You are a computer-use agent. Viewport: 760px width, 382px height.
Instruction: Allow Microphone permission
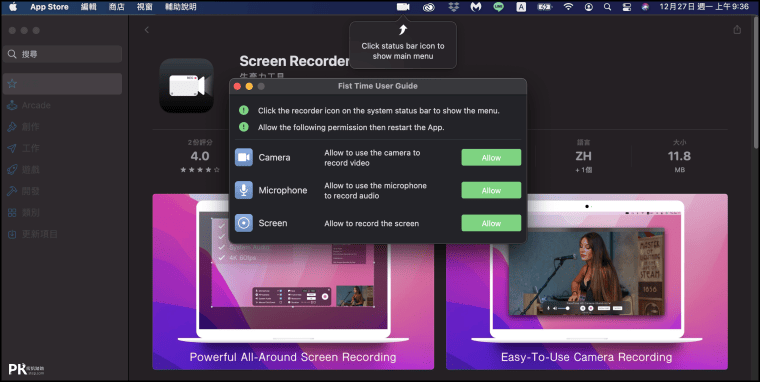pos(491,191)
